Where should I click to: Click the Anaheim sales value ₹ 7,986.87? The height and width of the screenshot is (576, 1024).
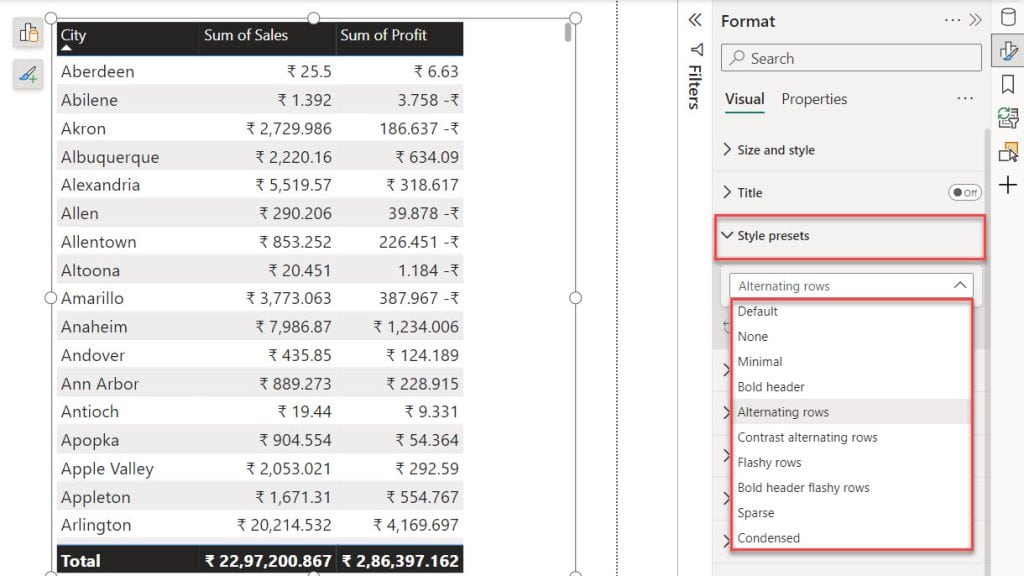click(293, 327)
